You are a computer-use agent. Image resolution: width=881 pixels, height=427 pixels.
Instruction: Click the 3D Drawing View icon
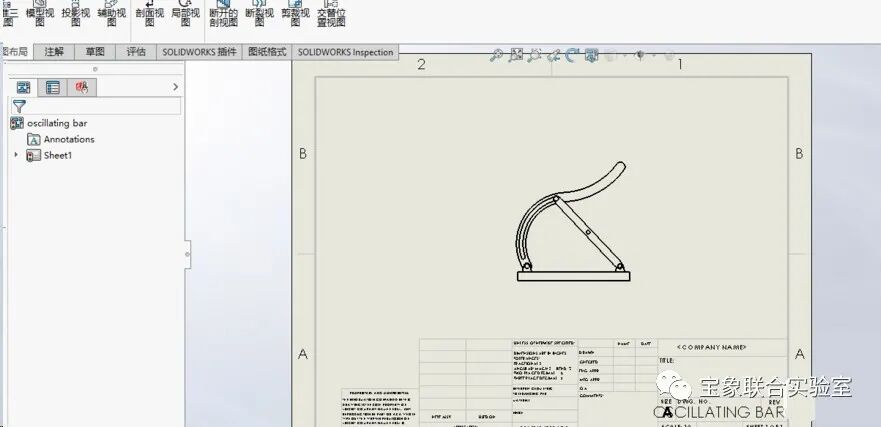coord(591,55)
